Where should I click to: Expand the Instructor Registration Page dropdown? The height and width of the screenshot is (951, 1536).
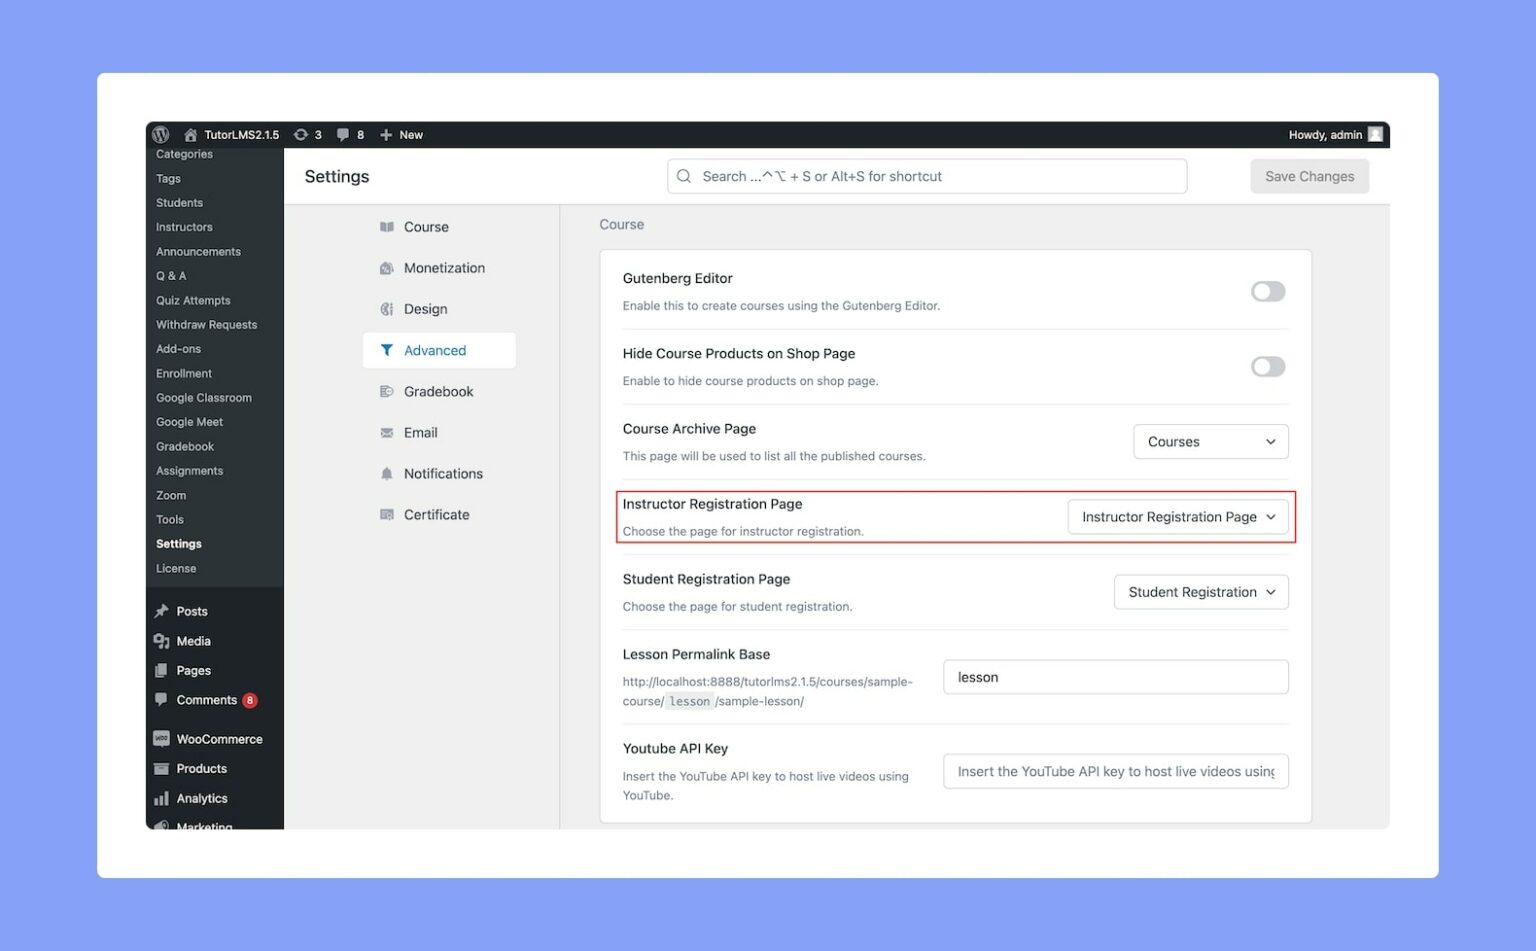coord(1177,517)
